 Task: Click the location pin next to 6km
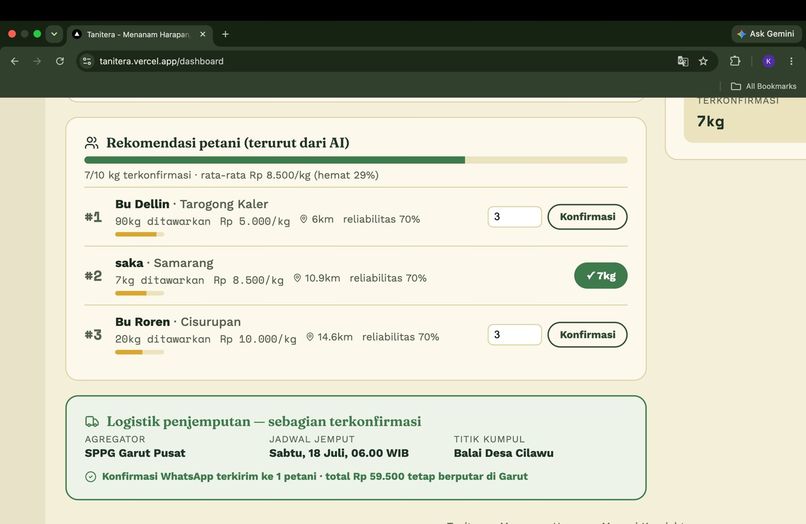(x=303, y=219)
